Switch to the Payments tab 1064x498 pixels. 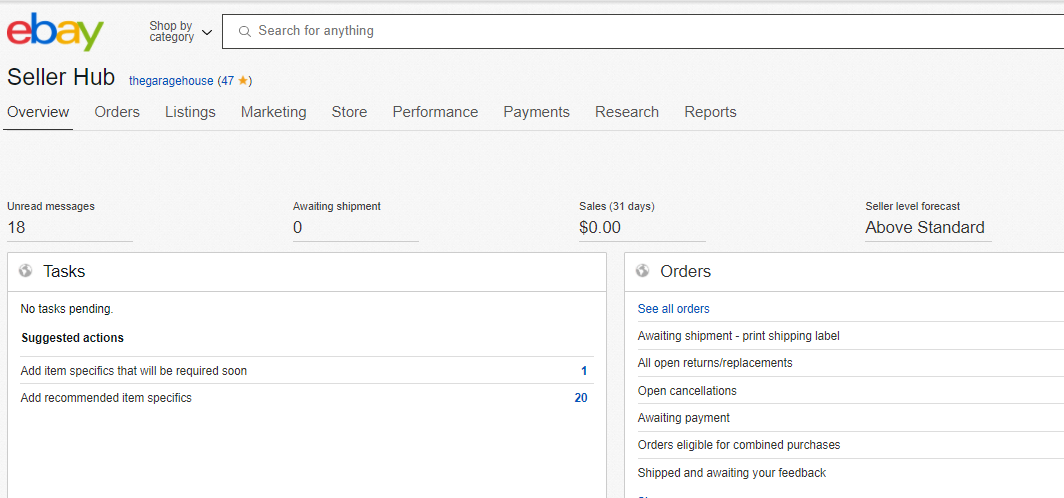[536, 112]
